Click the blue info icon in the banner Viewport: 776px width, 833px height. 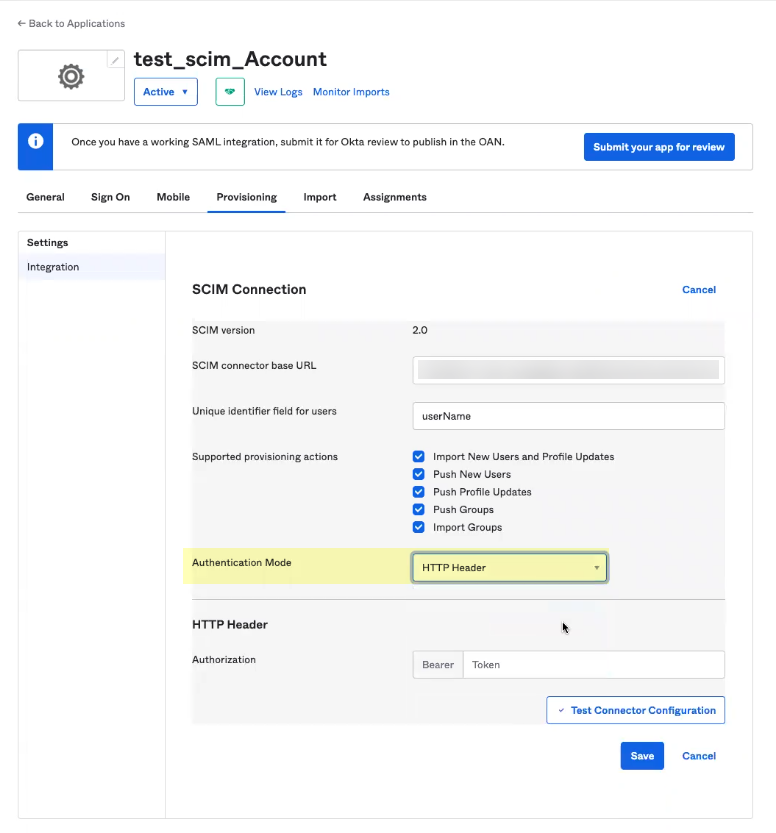point(35,146)
